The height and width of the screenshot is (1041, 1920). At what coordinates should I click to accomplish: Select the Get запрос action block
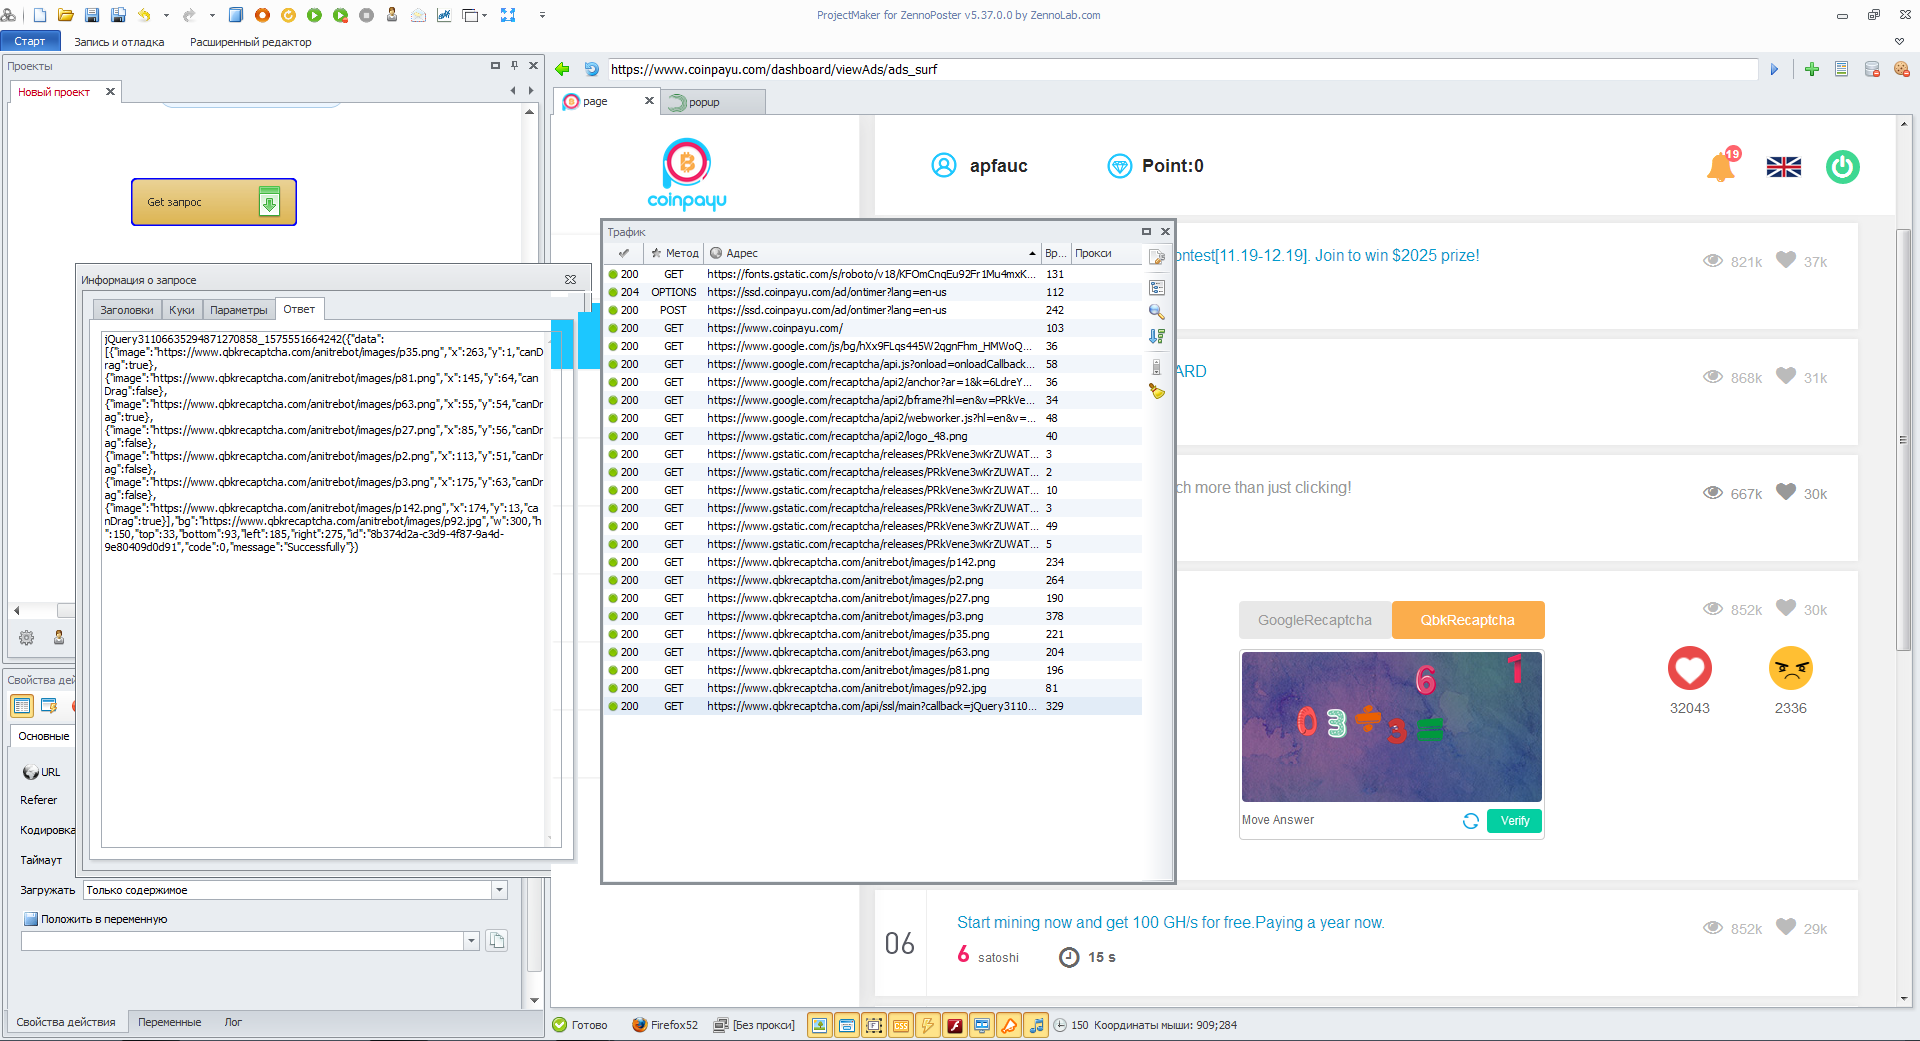pos(214,202)
